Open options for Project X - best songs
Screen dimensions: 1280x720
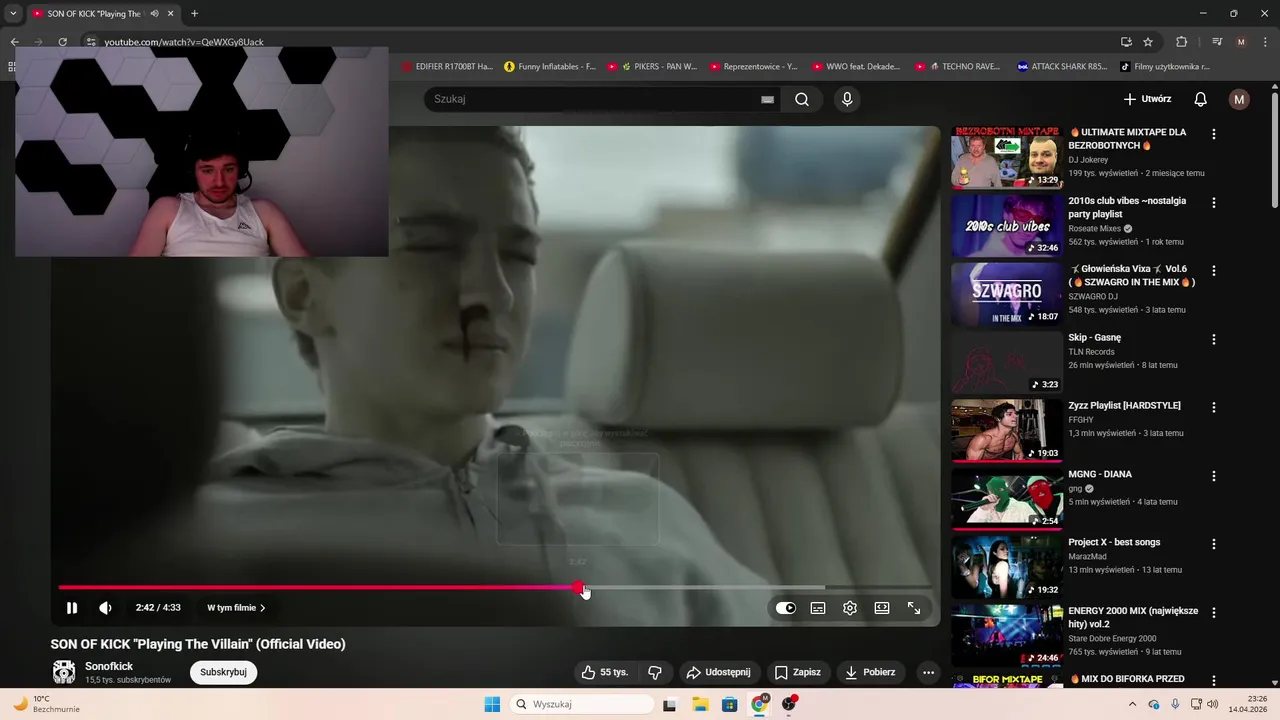tap(1214, 544)
